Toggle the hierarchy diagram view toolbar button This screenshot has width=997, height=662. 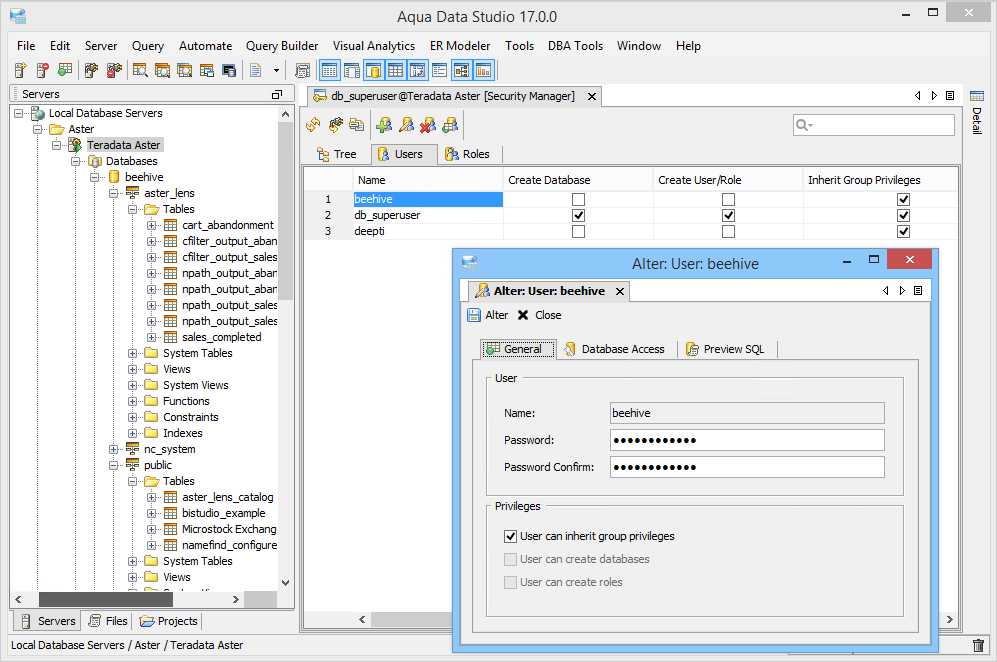(462, 70)
